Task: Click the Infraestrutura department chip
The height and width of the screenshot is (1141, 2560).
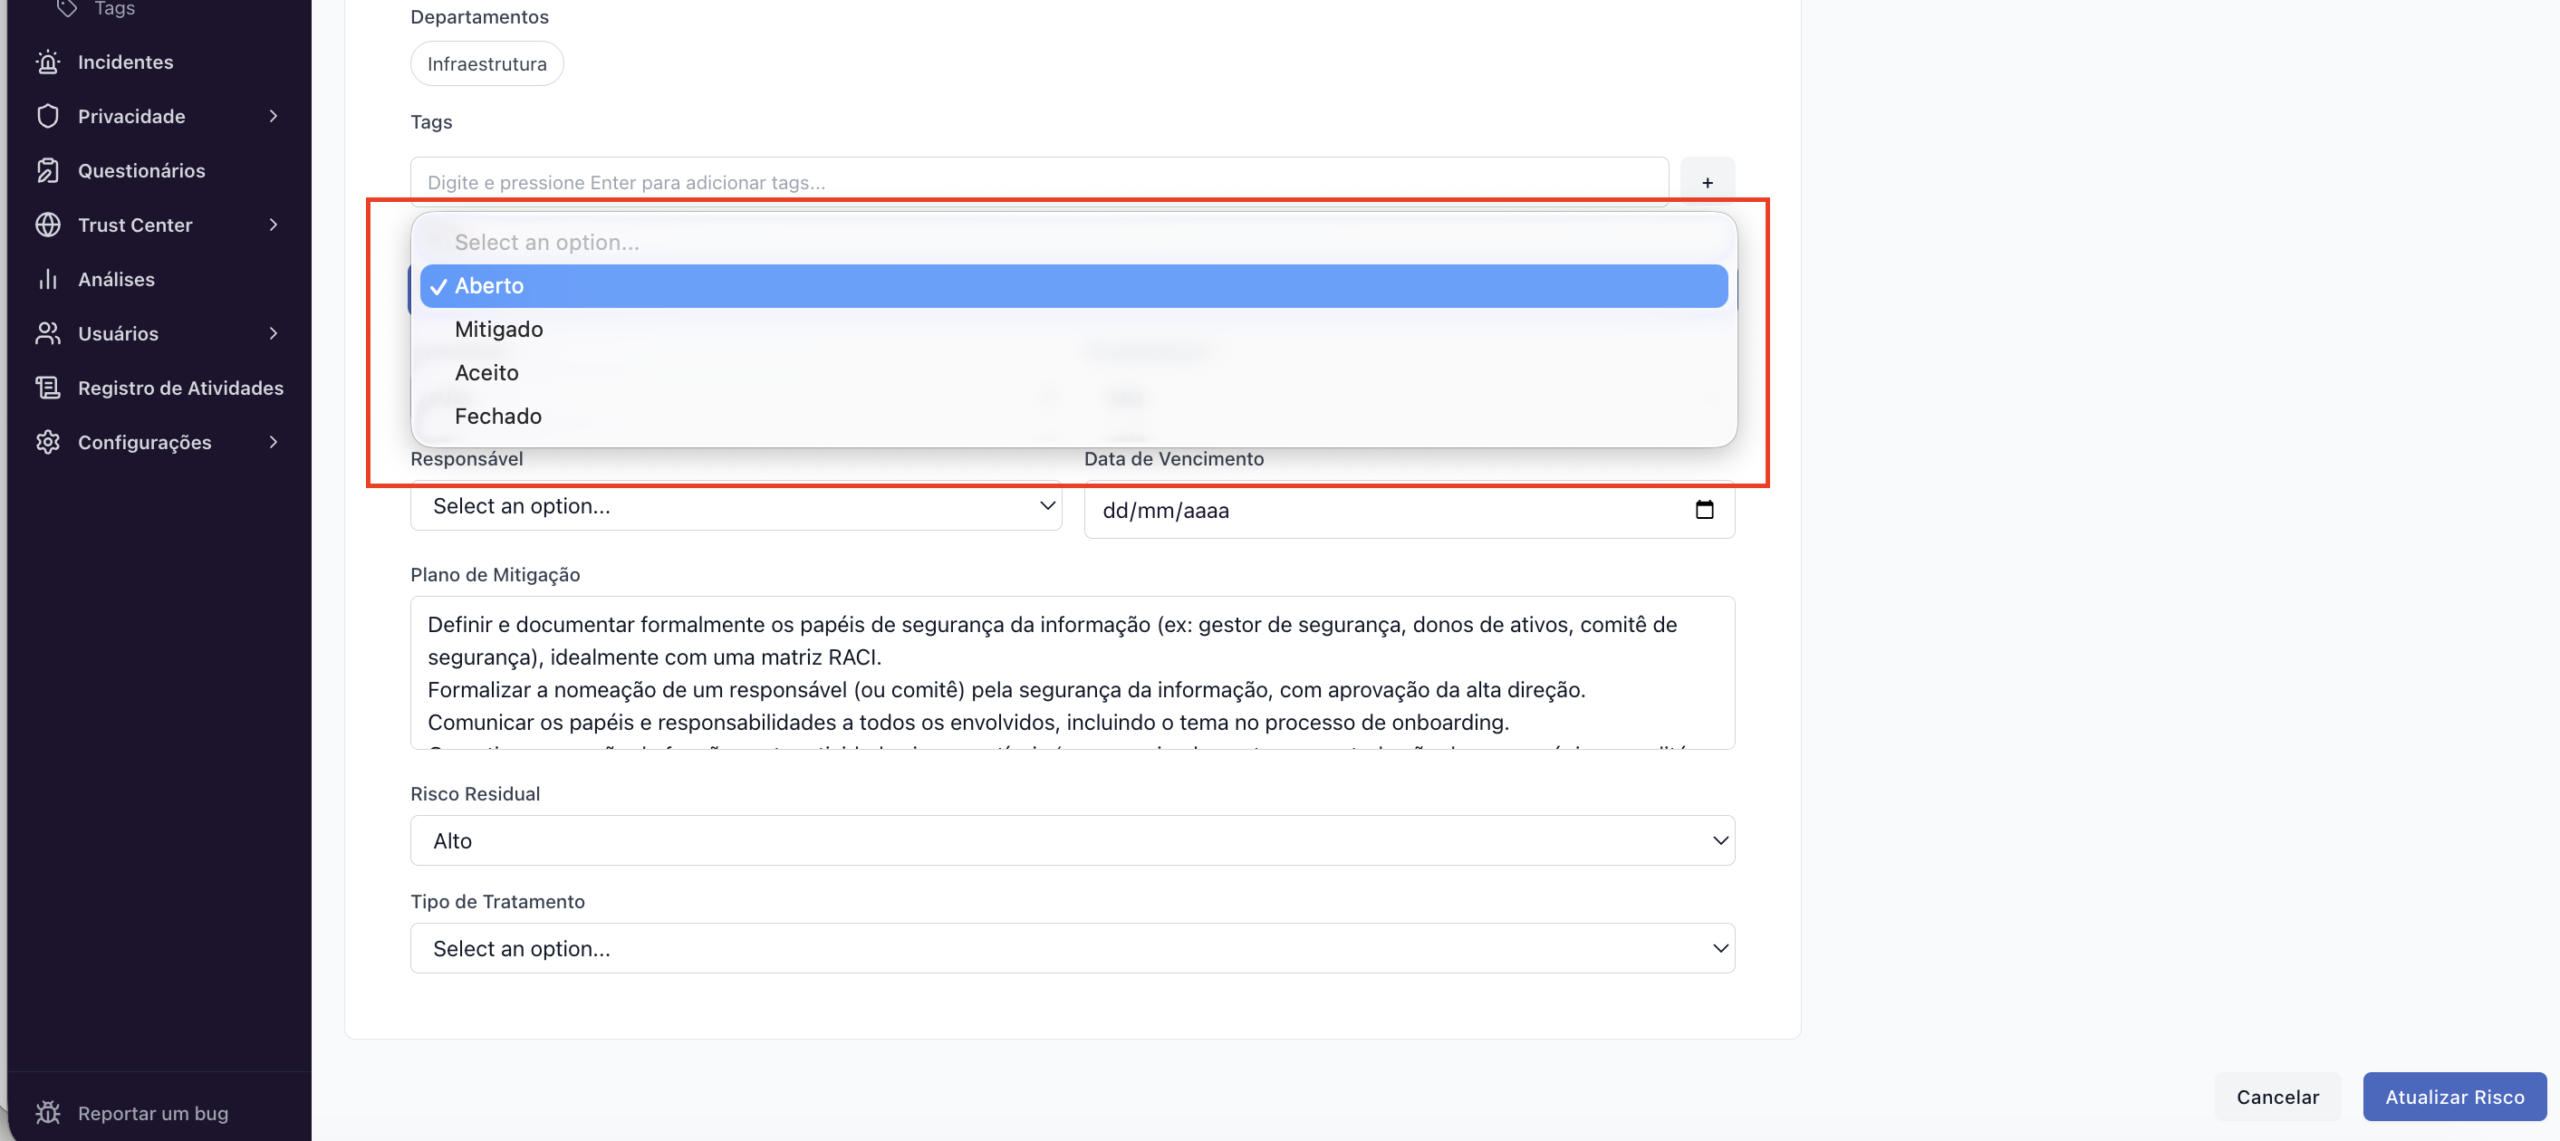Action: (487, 64)
